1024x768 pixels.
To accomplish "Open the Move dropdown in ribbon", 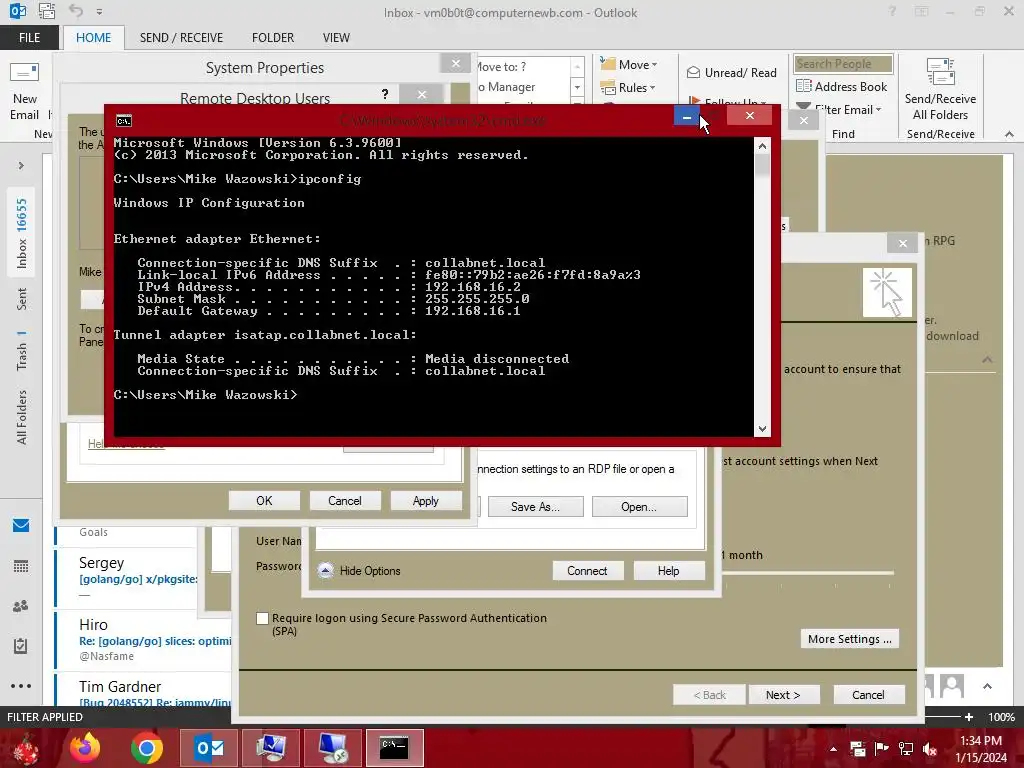I will point(628,65).
